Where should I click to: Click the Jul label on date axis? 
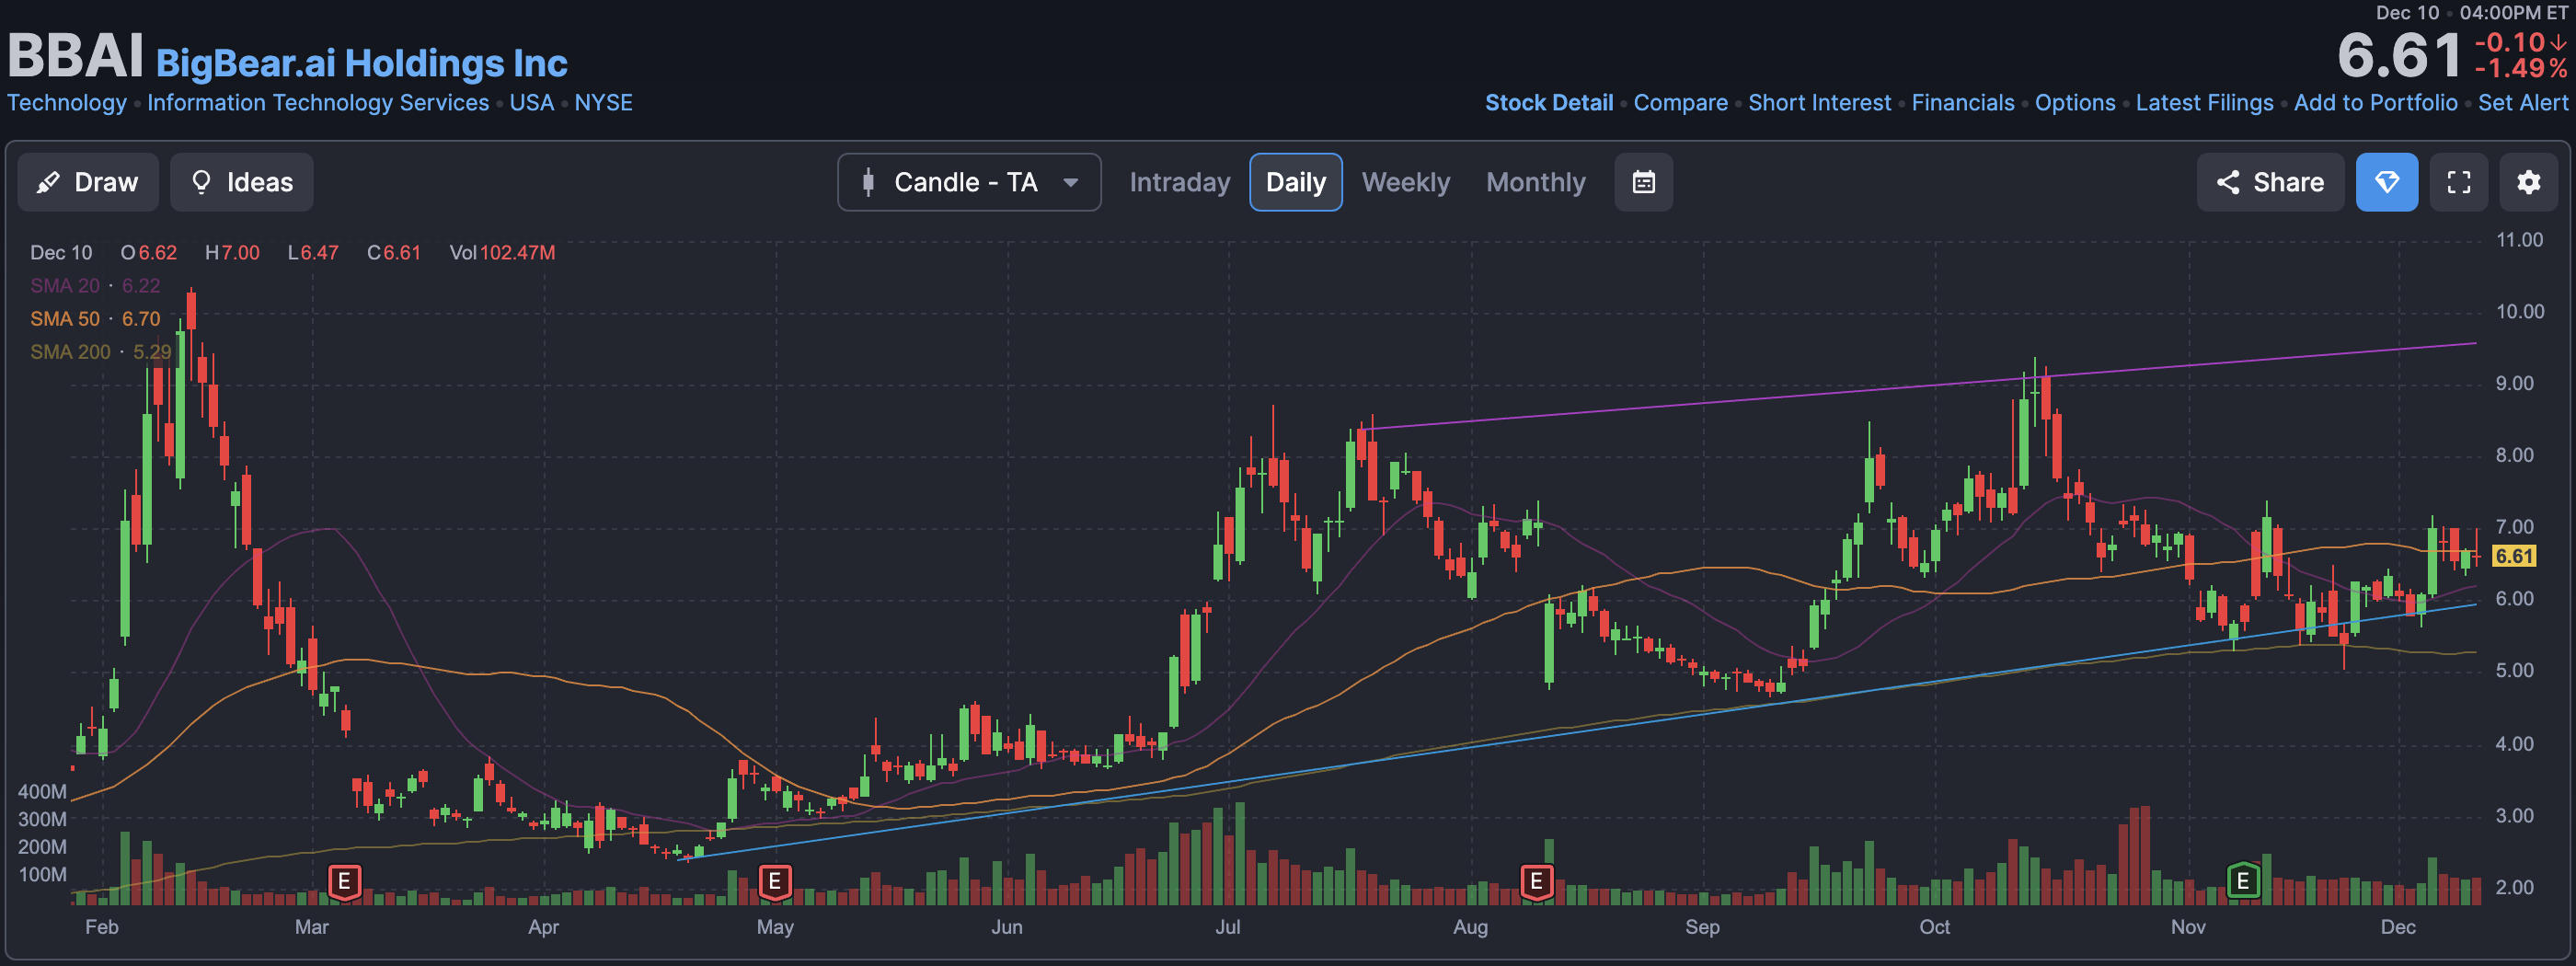1227,927
